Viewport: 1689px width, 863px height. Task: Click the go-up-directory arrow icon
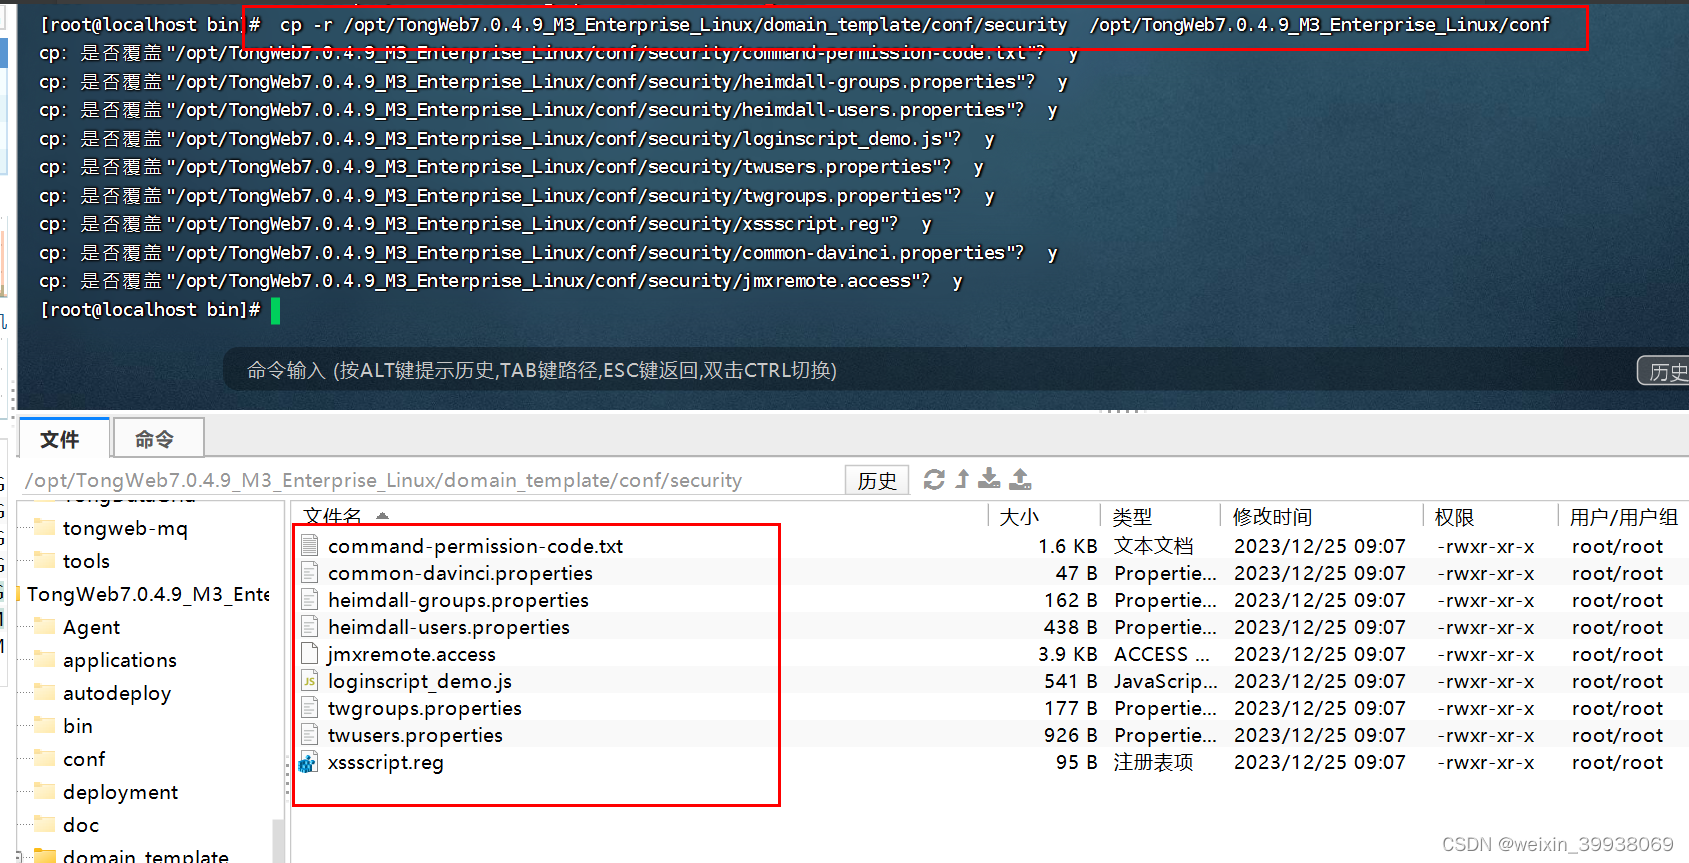(x=962, y=479)
